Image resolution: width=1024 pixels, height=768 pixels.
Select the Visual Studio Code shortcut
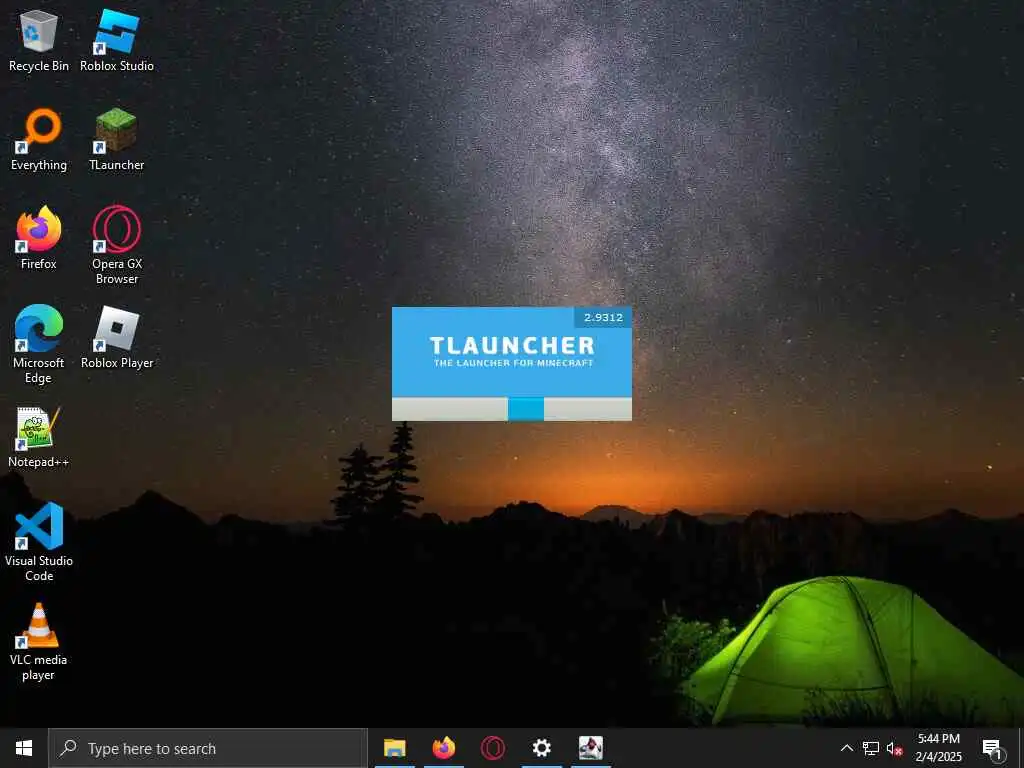pyautogui.click(x=39, y=542)
